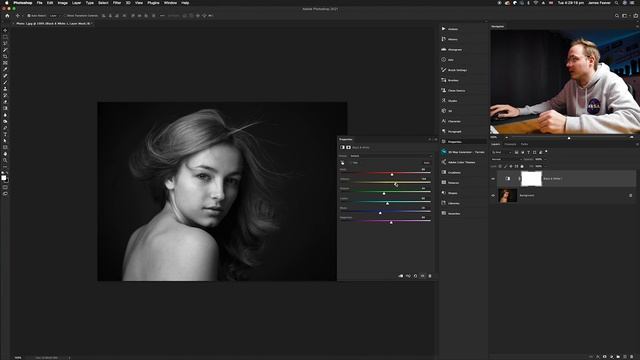Open the 3D Map Generator Terrain panel

463,152
